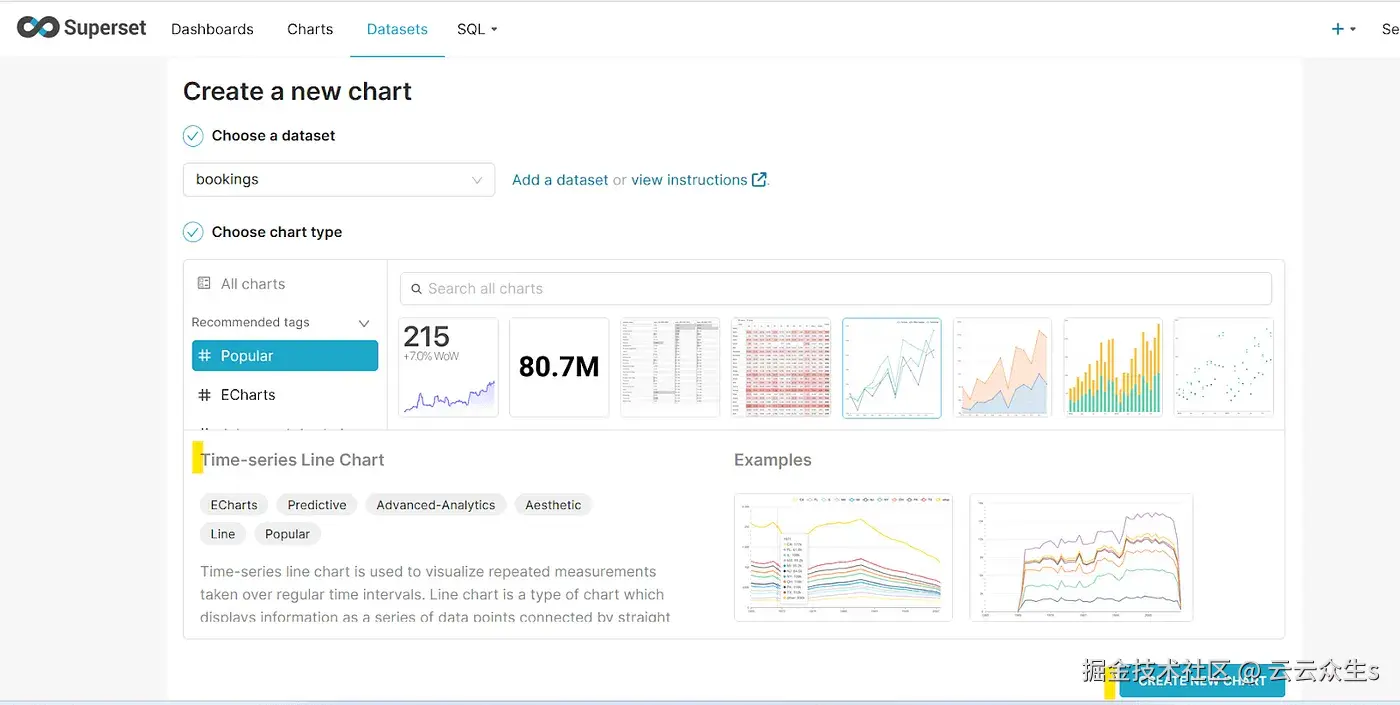The image size is (1400, 705).
Task: Click the search magnifier icon
Action: point(416,289)
